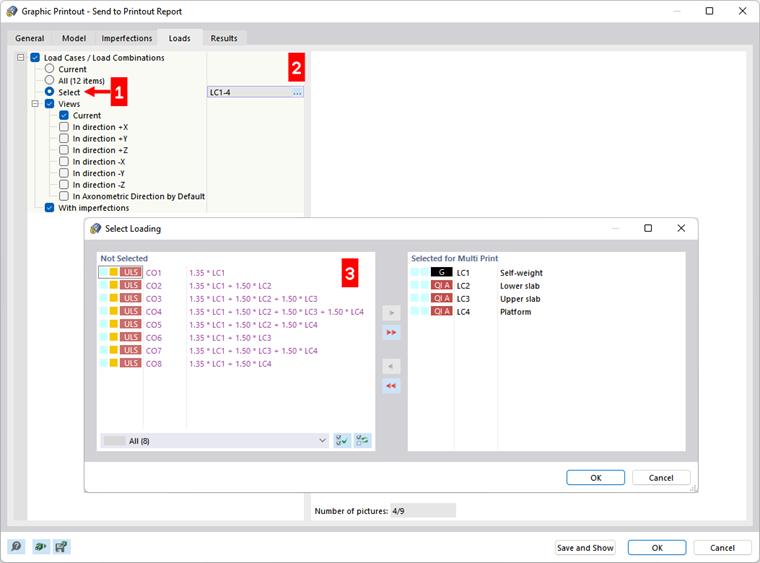Click the single-arrow remove from selection button
This screenshot has height=563, width=760.
(391, 366)
